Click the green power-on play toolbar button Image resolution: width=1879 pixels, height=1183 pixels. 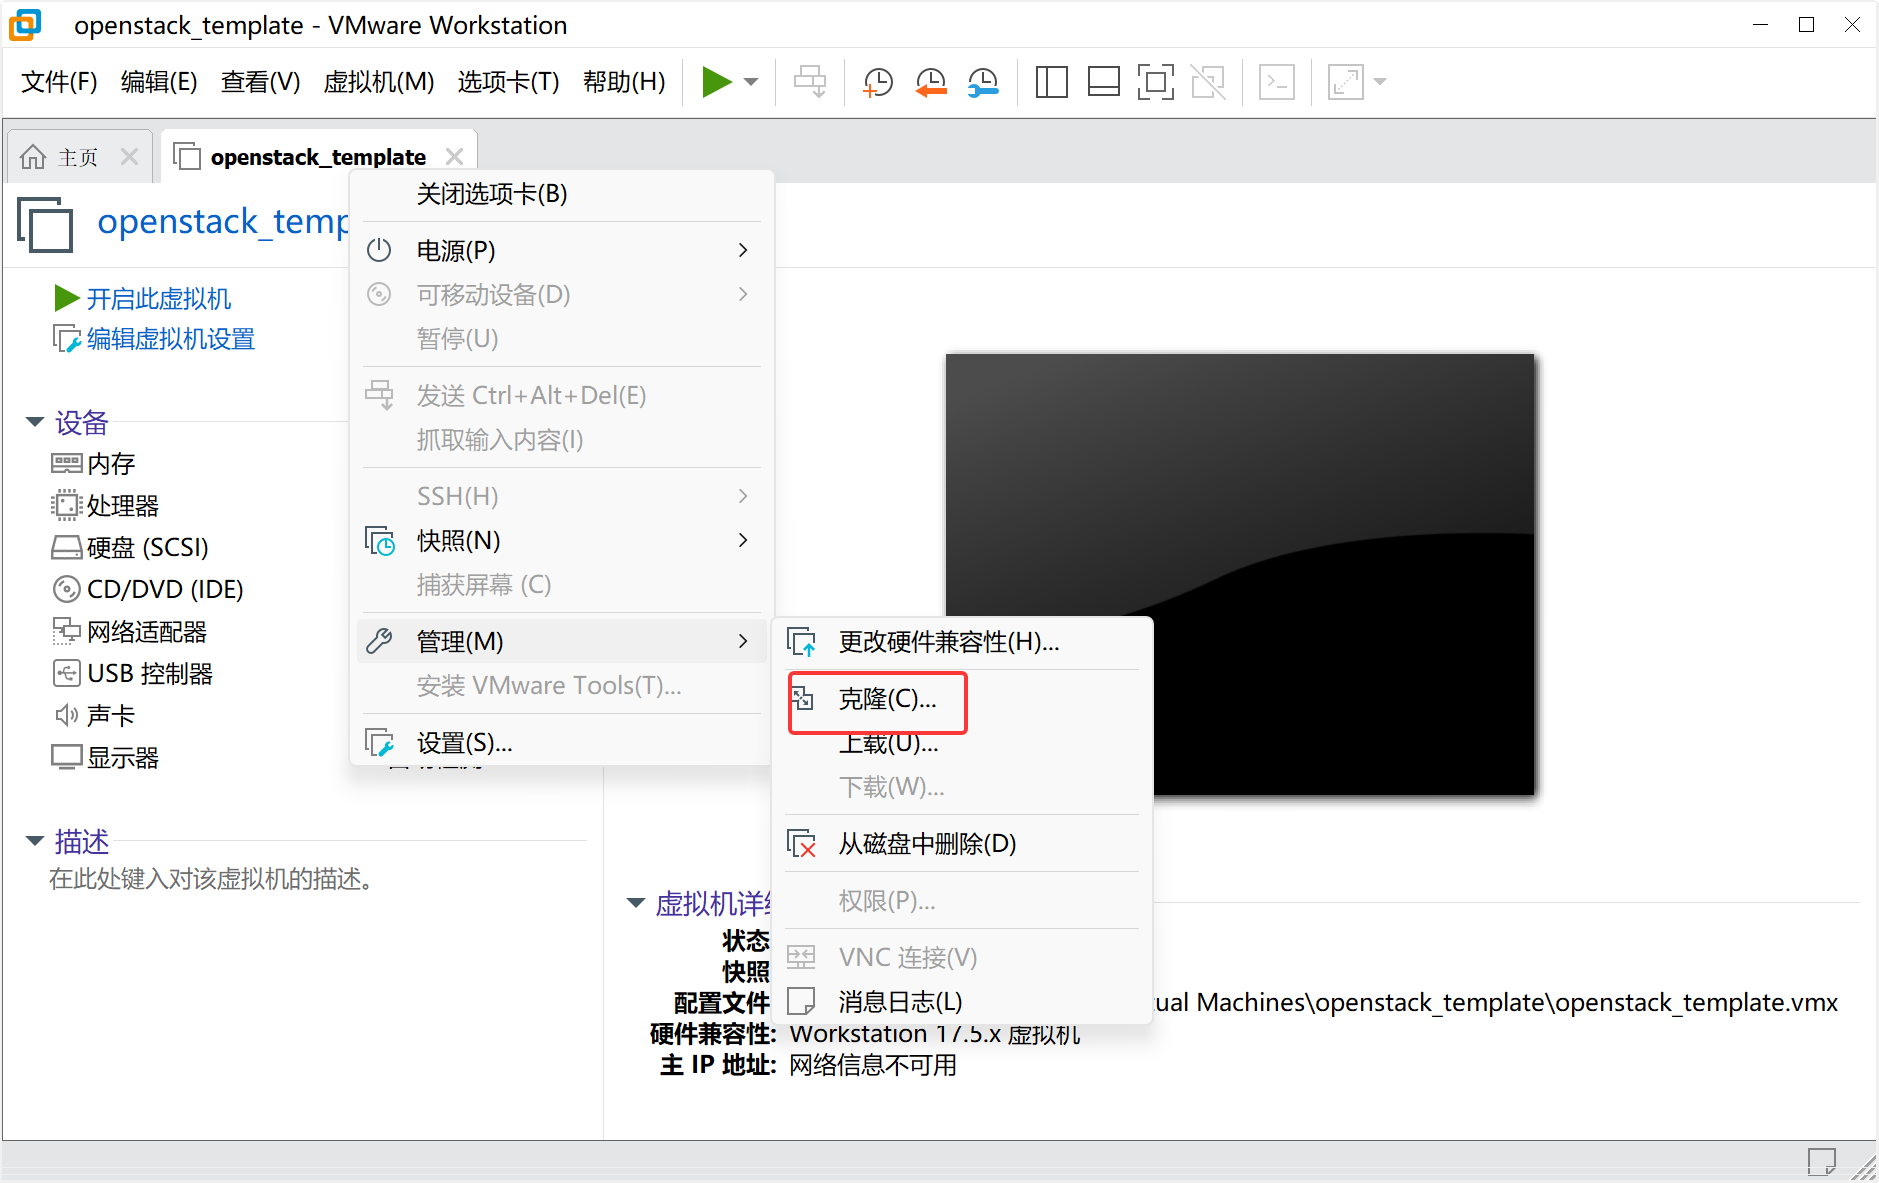pyautogui.click(x=716, y=82)
